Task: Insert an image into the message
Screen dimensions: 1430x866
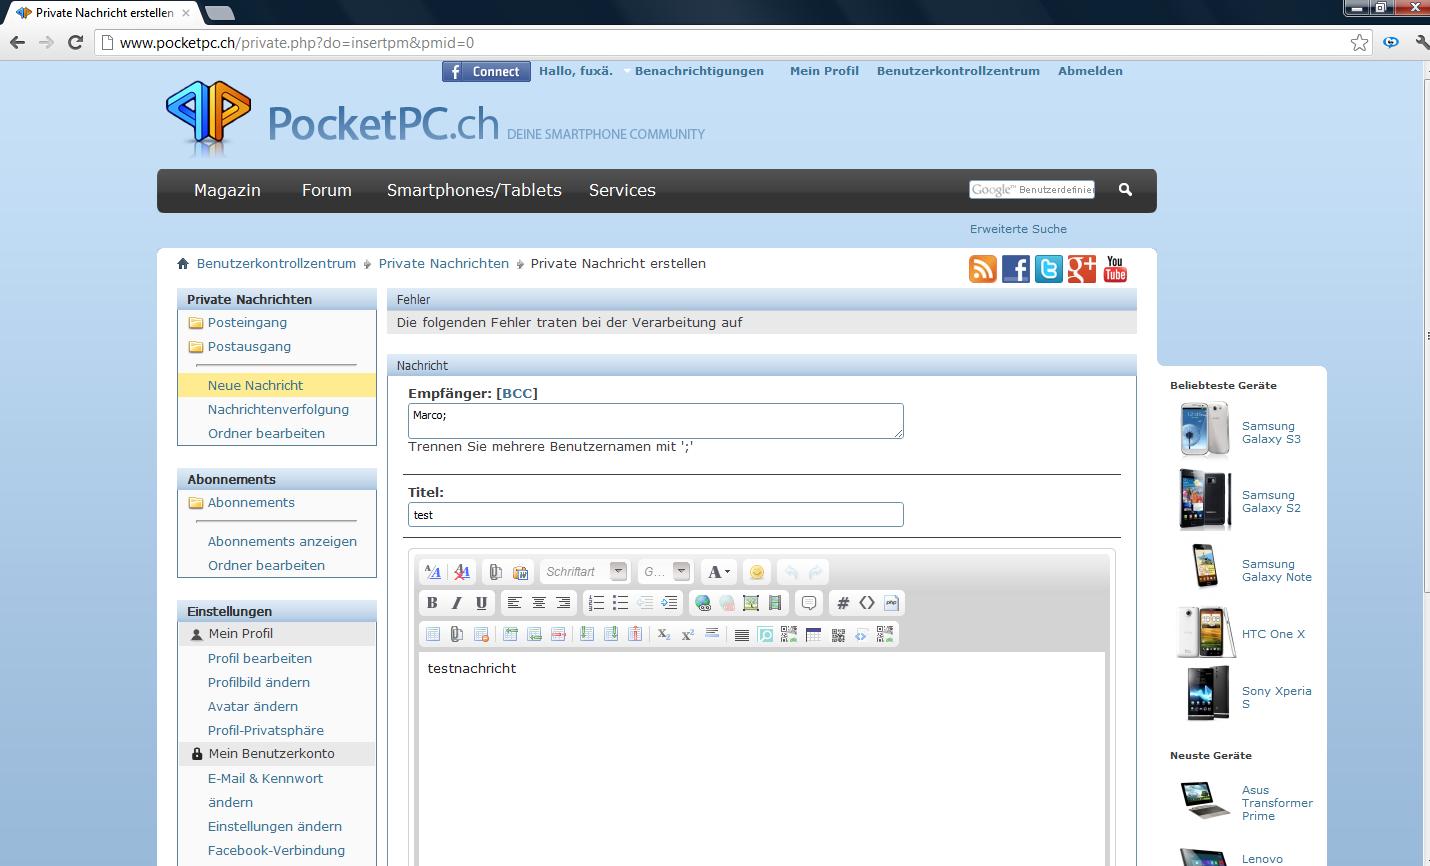Action: pyautogui.click(x=751, y=603)
